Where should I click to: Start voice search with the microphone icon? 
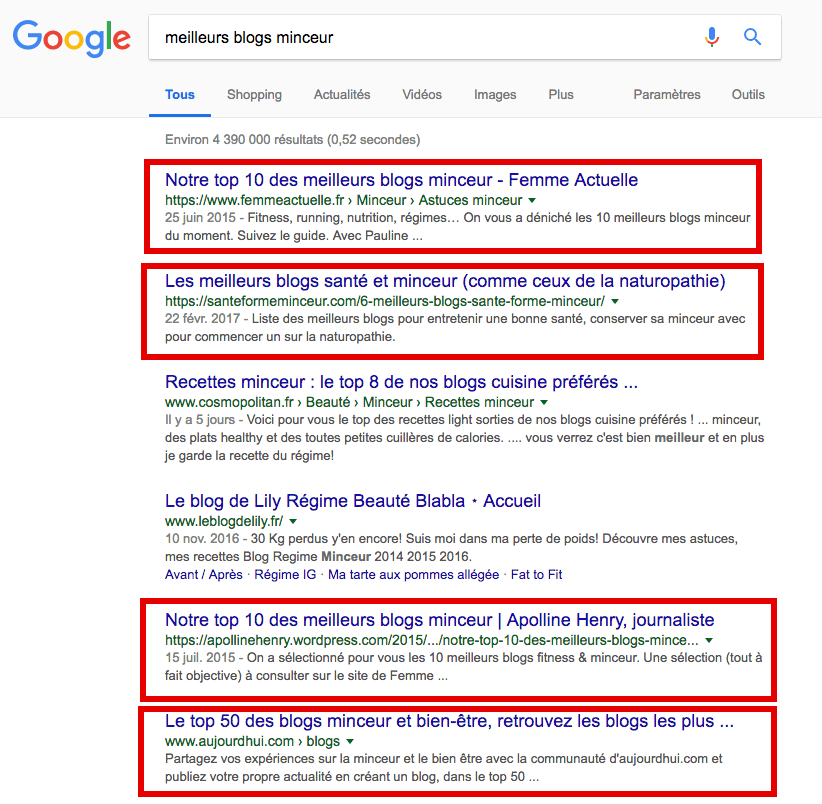coord(712,37)
